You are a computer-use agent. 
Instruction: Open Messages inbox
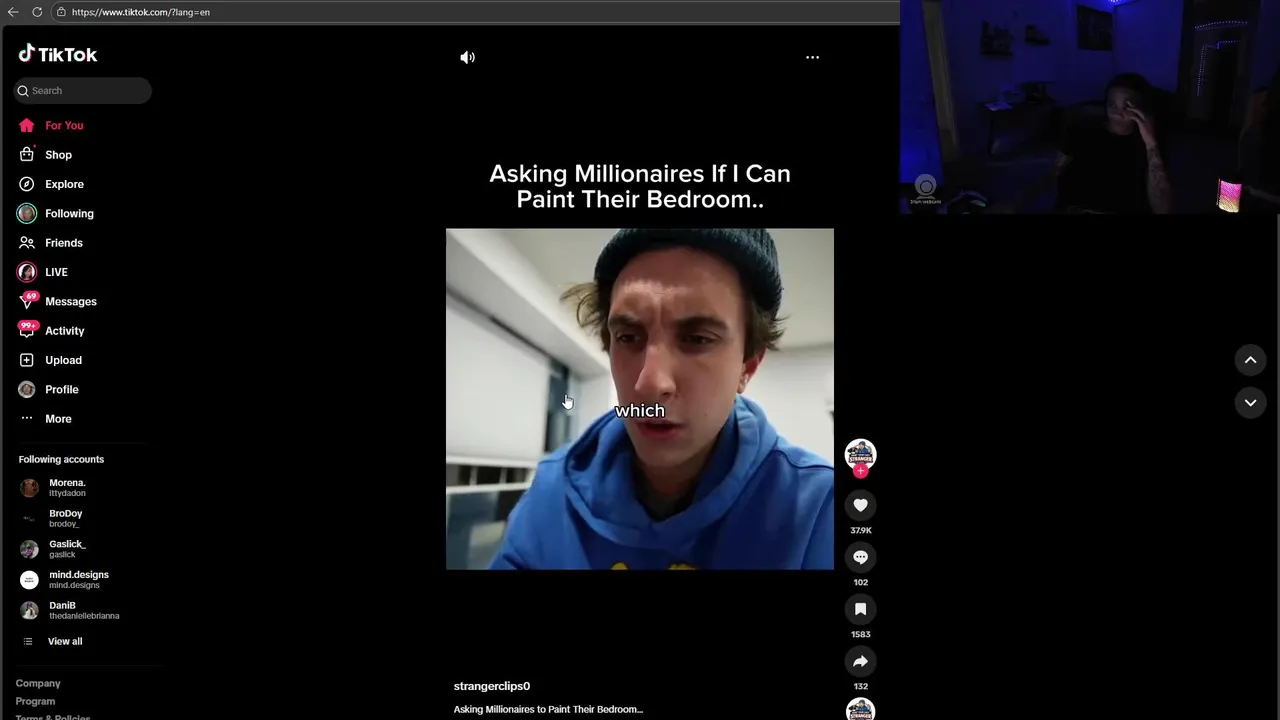pos(70,302)
